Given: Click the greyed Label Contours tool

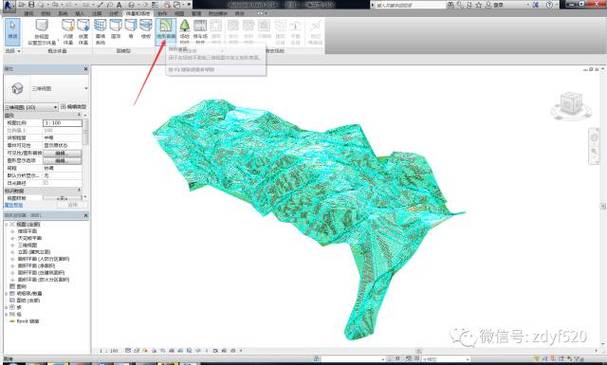Looking at the screenshot, I should [315, 31].
